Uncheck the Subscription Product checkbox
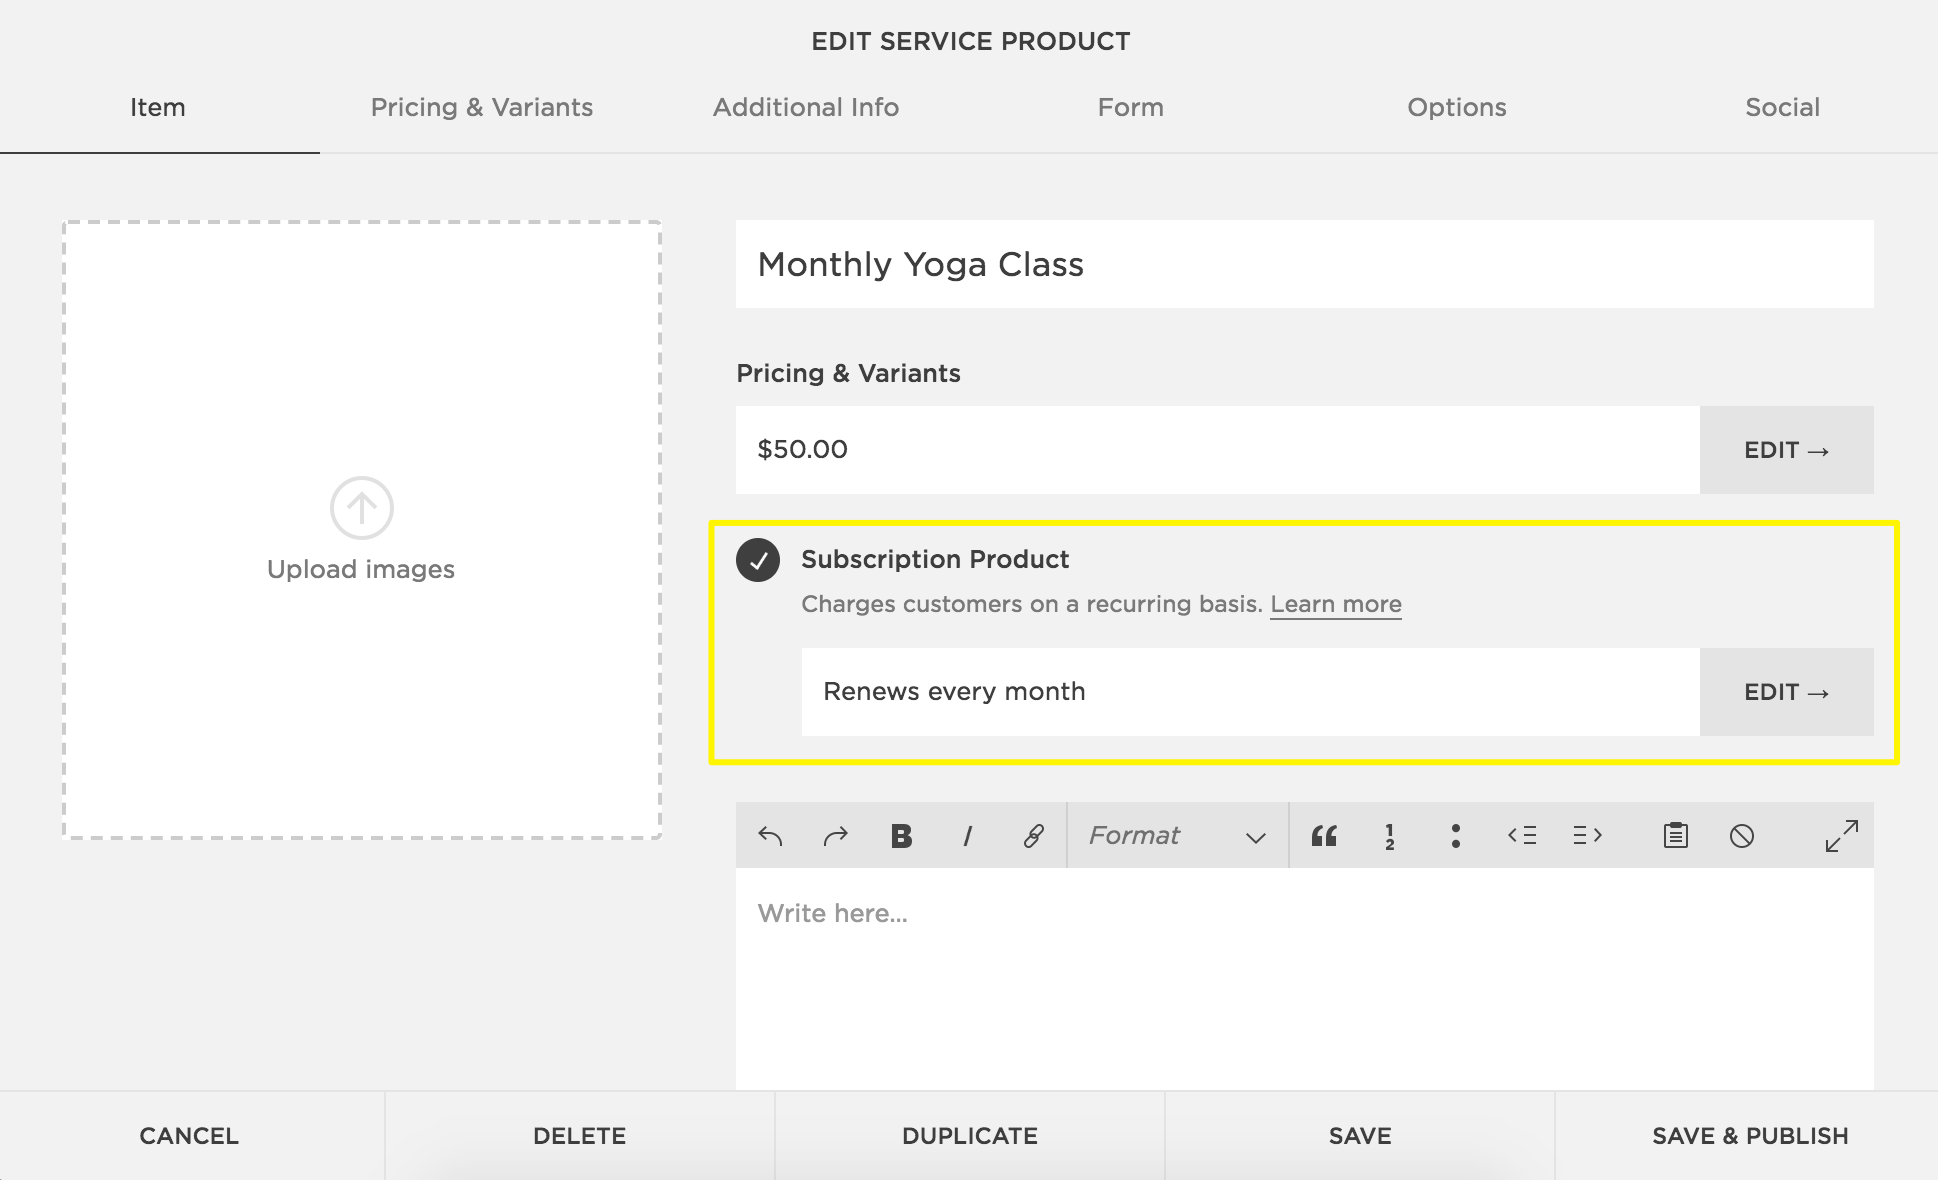The width and height of the screenshot is (1938, 1180). pyautogui.click(x=758, y=560)
